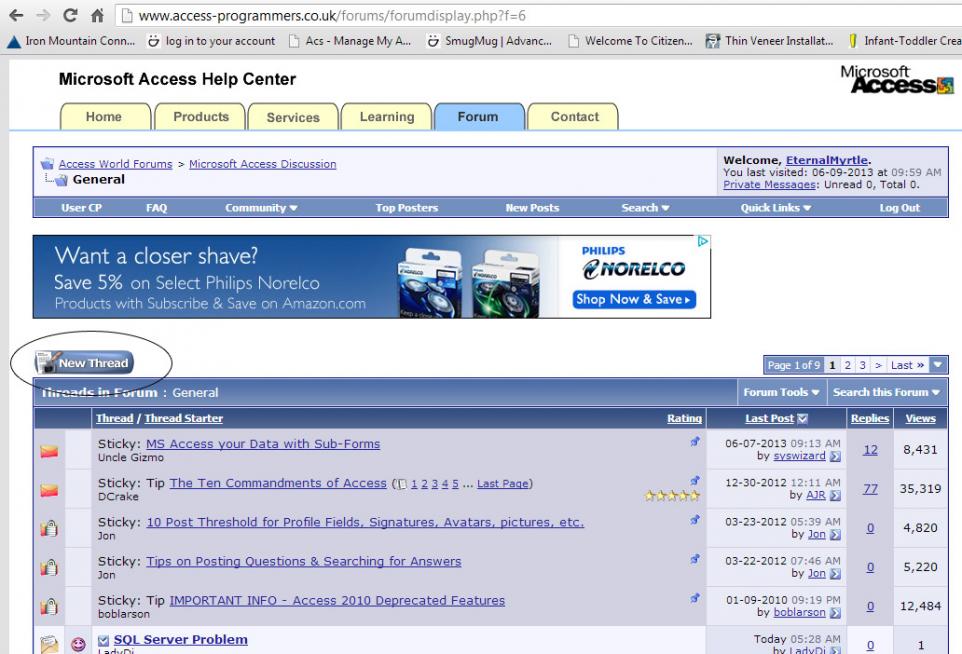The width and height of the screenshot is (962, 654).
Task: Switch to the Products tab
Action: [201, 117]
